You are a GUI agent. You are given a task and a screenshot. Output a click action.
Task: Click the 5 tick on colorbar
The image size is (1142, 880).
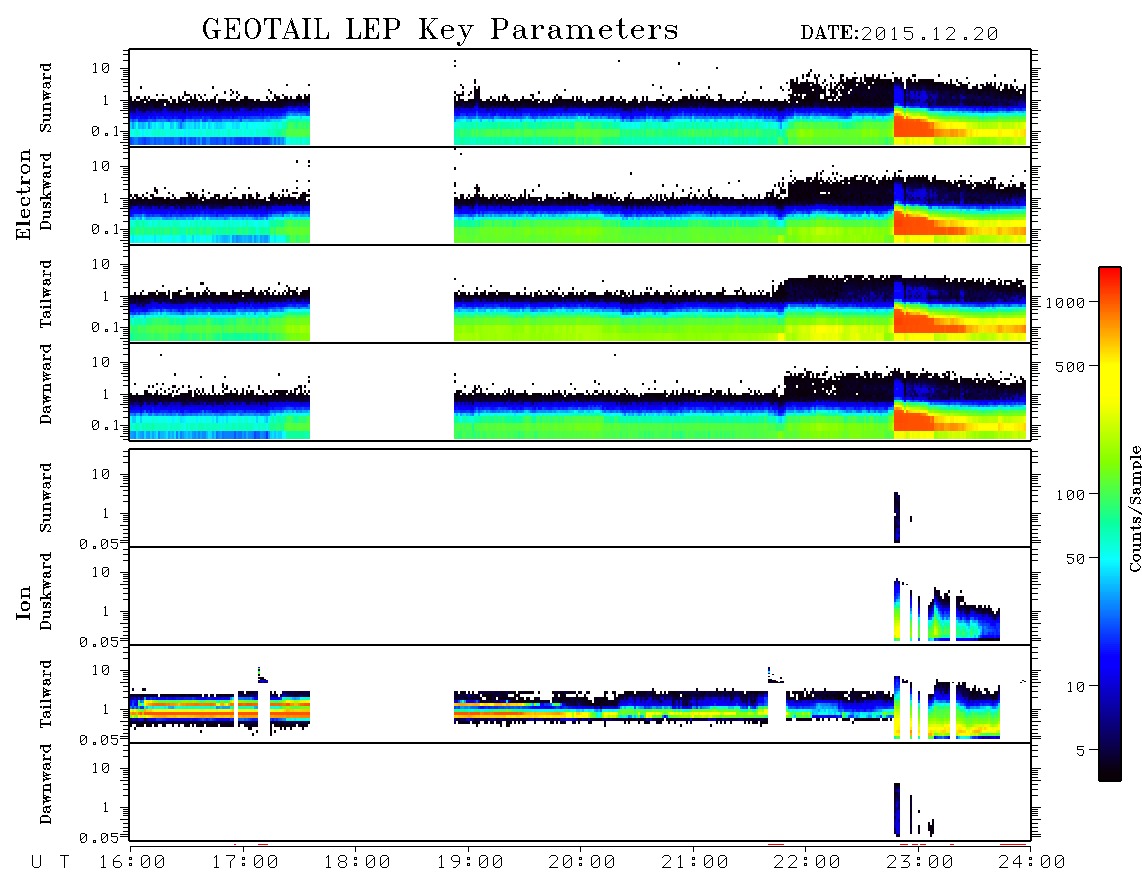(x=1080, y=751)
